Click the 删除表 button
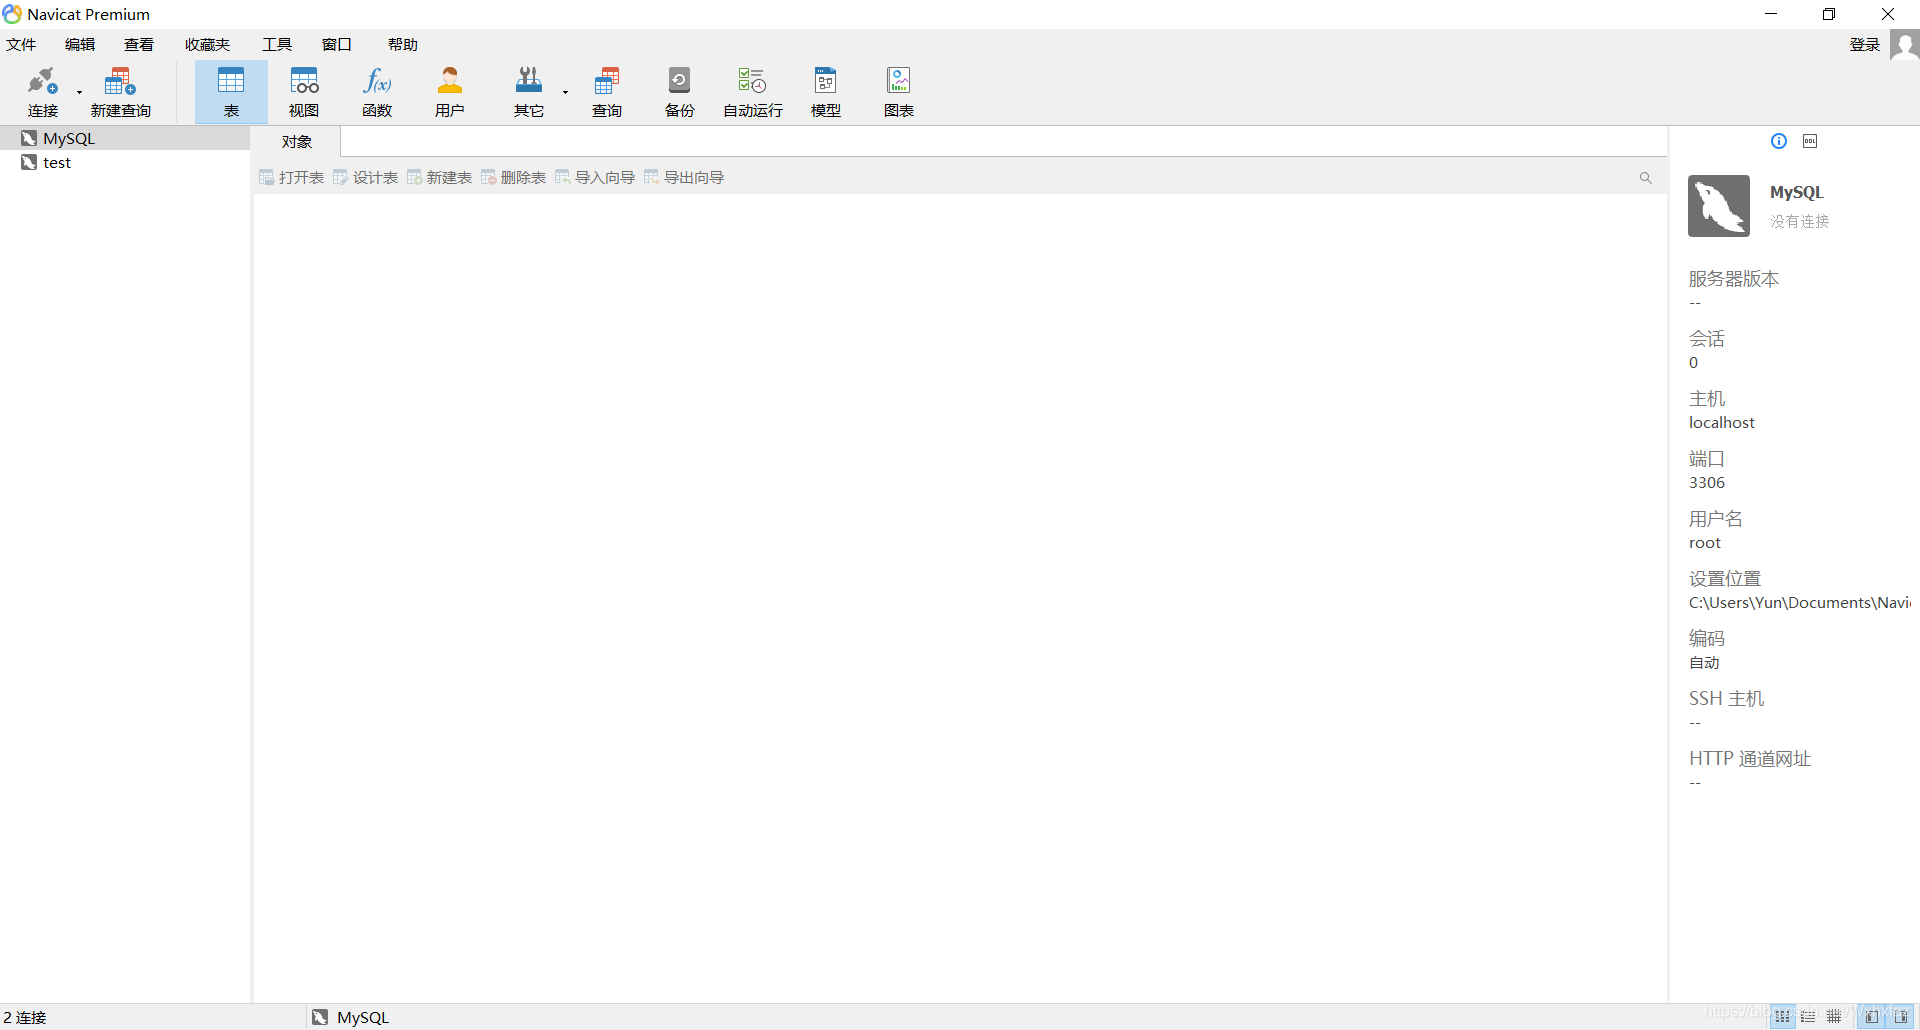Screen dimensions: 1920x1030 (513, 177)
